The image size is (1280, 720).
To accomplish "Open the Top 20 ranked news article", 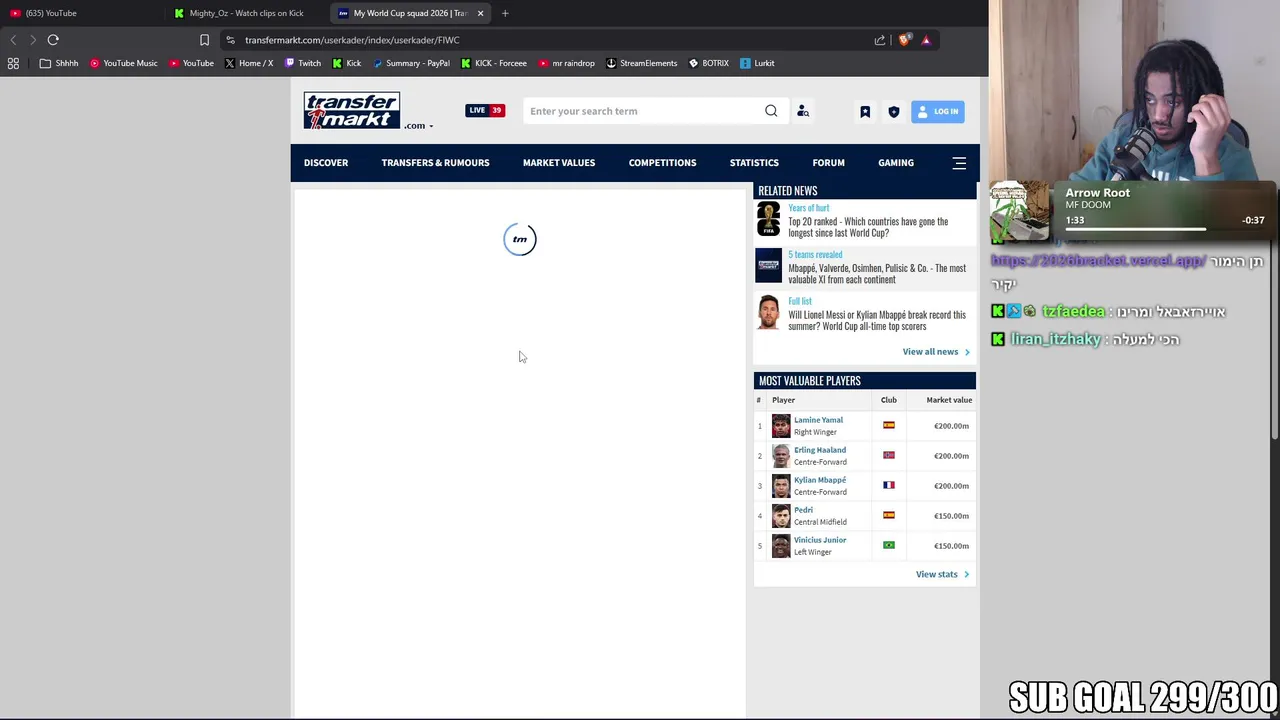I will pos(868,227).
